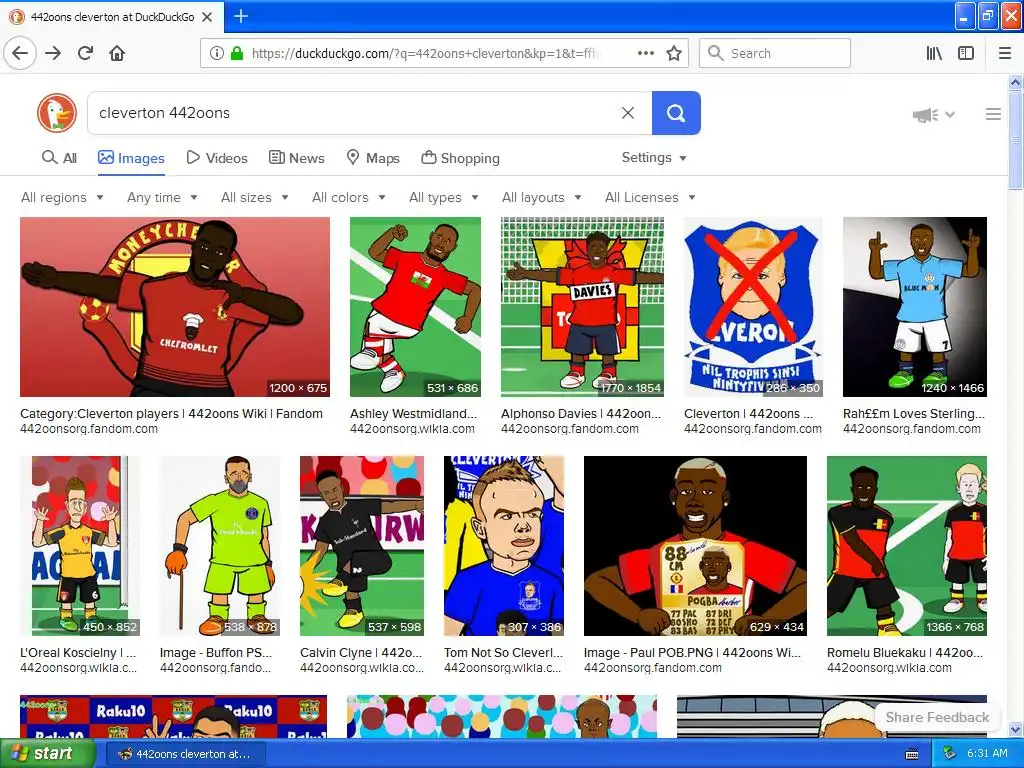The image size is (1024, 768).
Task: Open the Buffon PS image thumbnail
Action: [x=219, y=546]
